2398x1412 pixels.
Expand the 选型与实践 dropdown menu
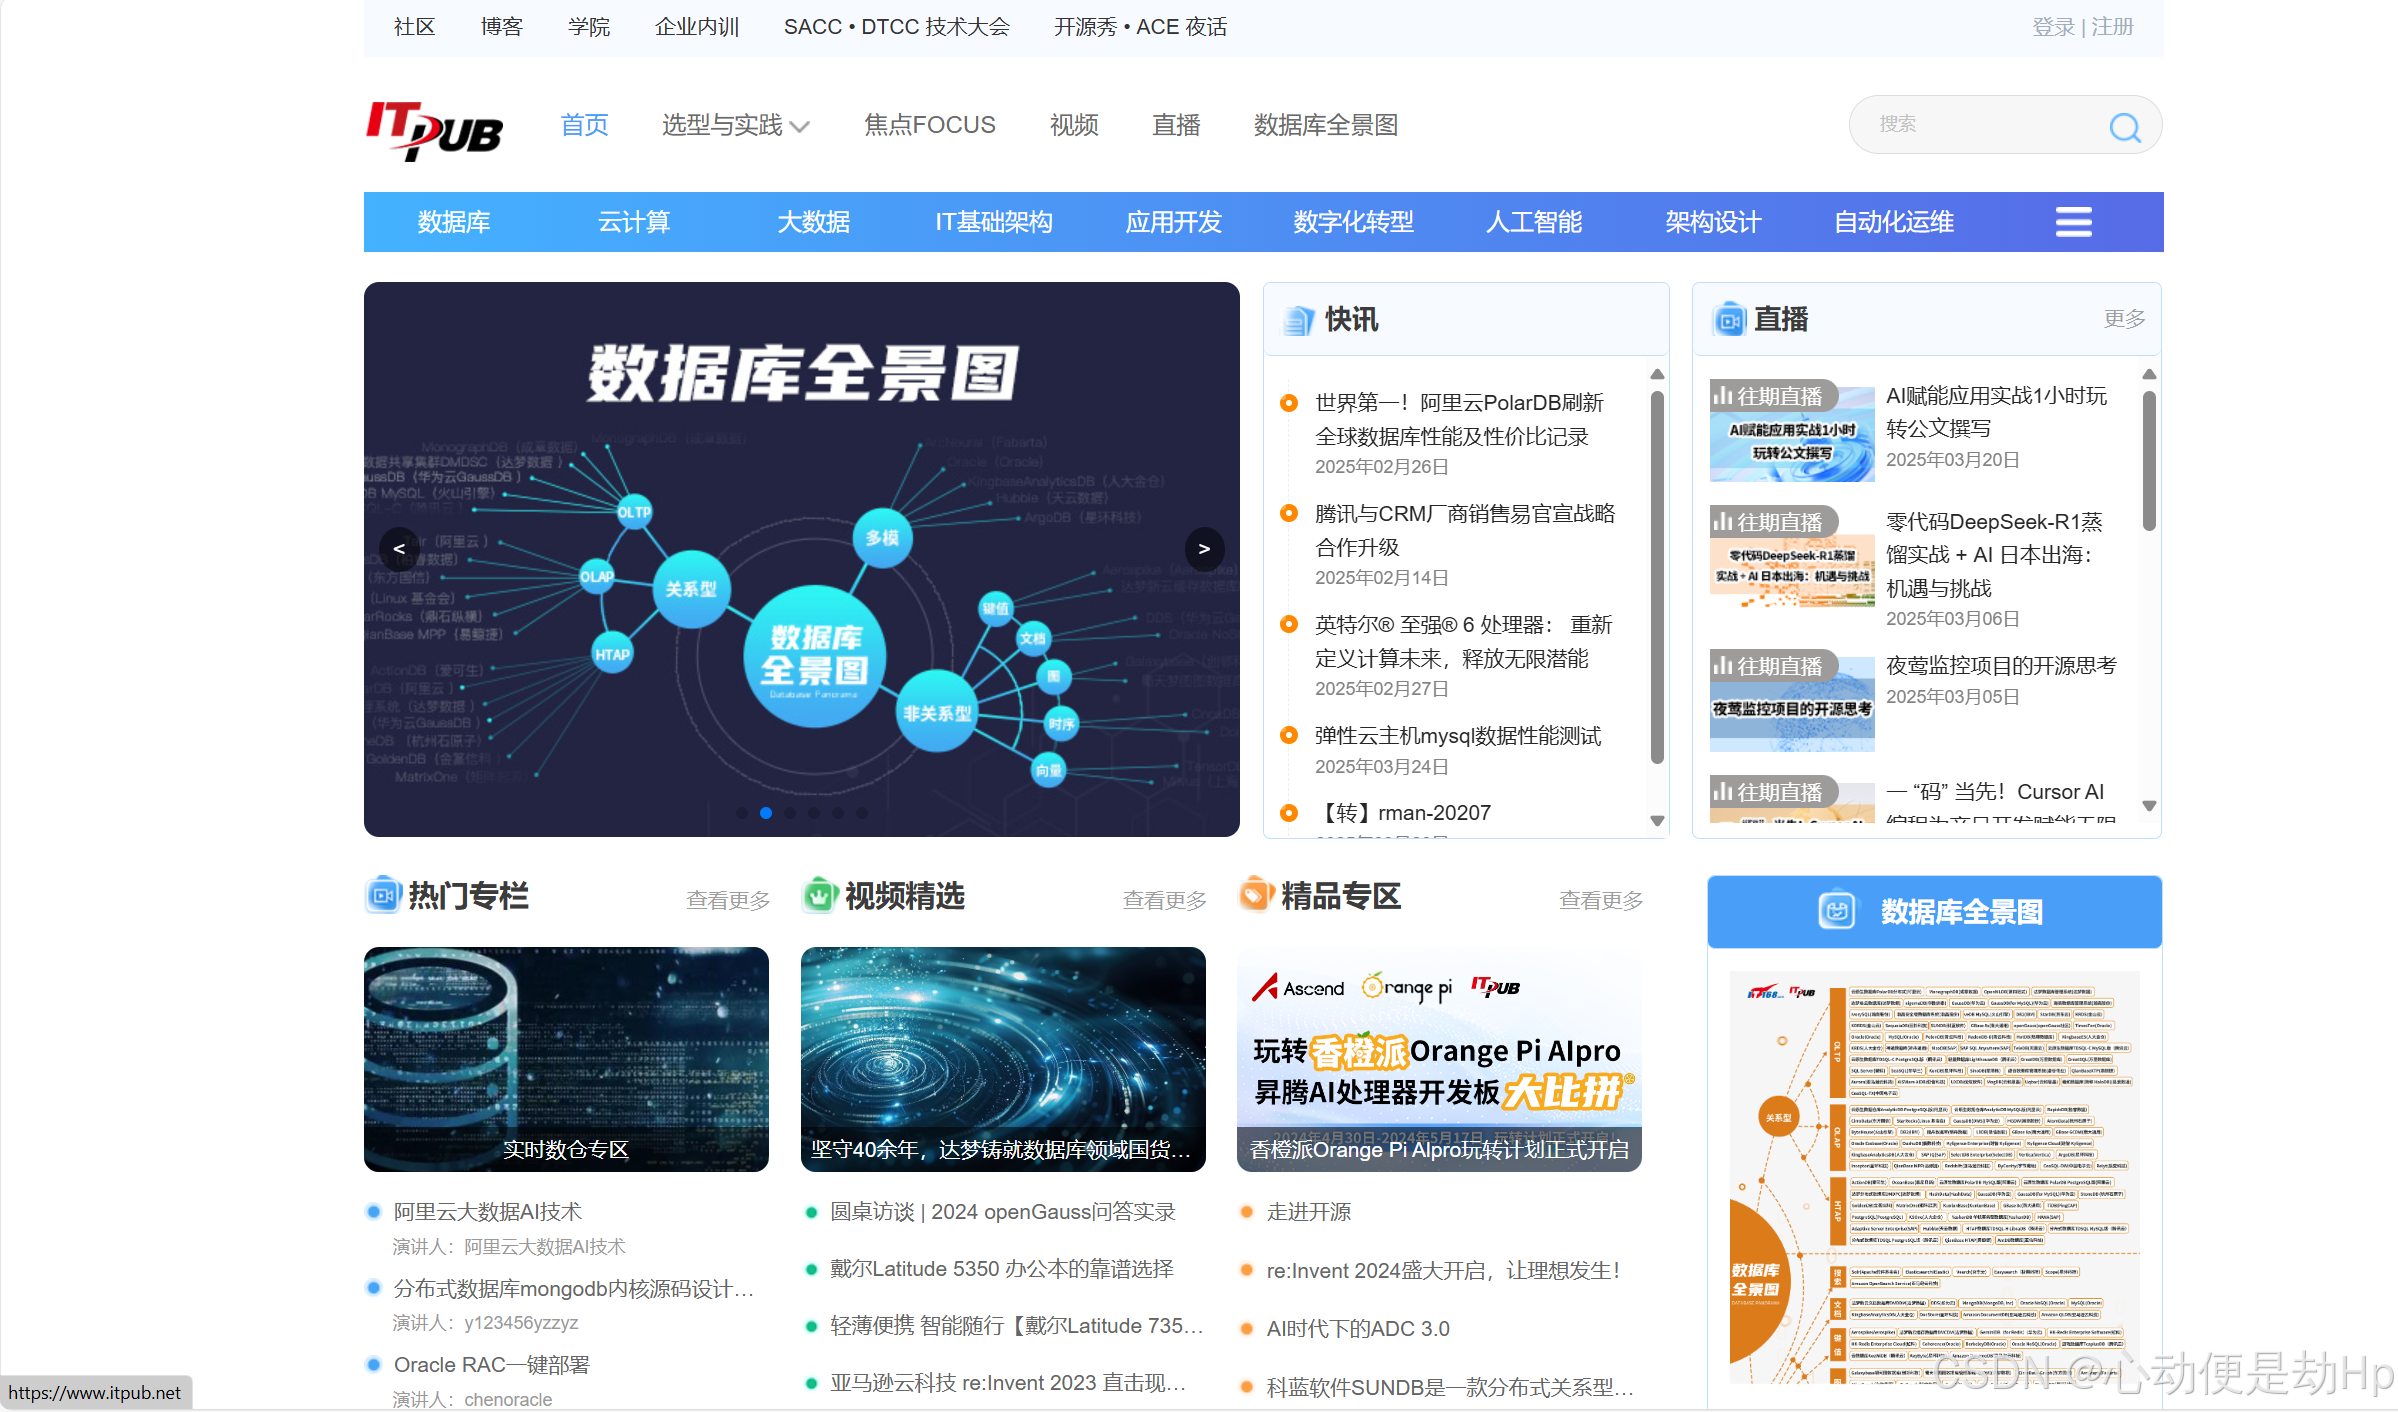tap(735, 126)
